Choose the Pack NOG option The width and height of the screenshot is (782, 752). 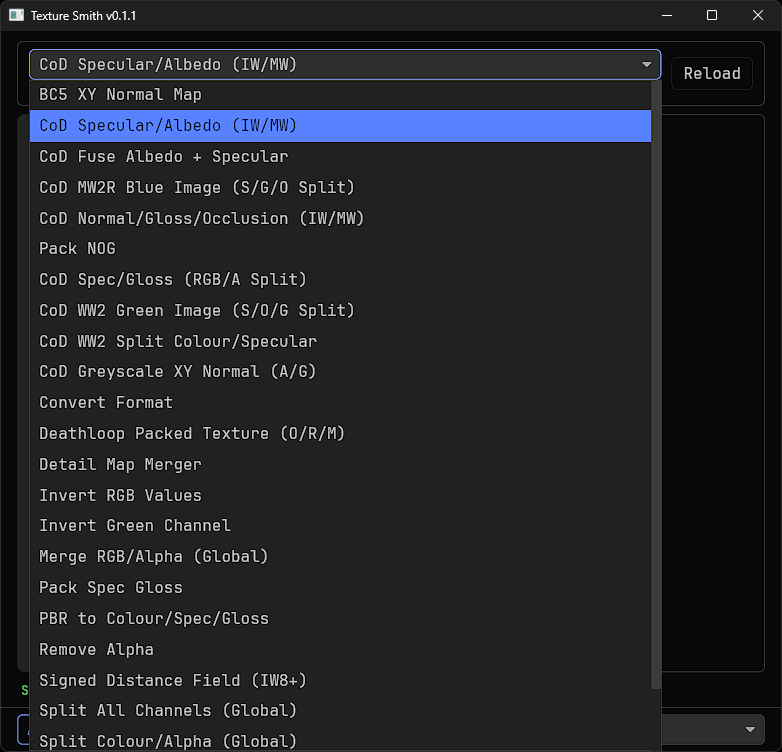[x=341, y=249]
